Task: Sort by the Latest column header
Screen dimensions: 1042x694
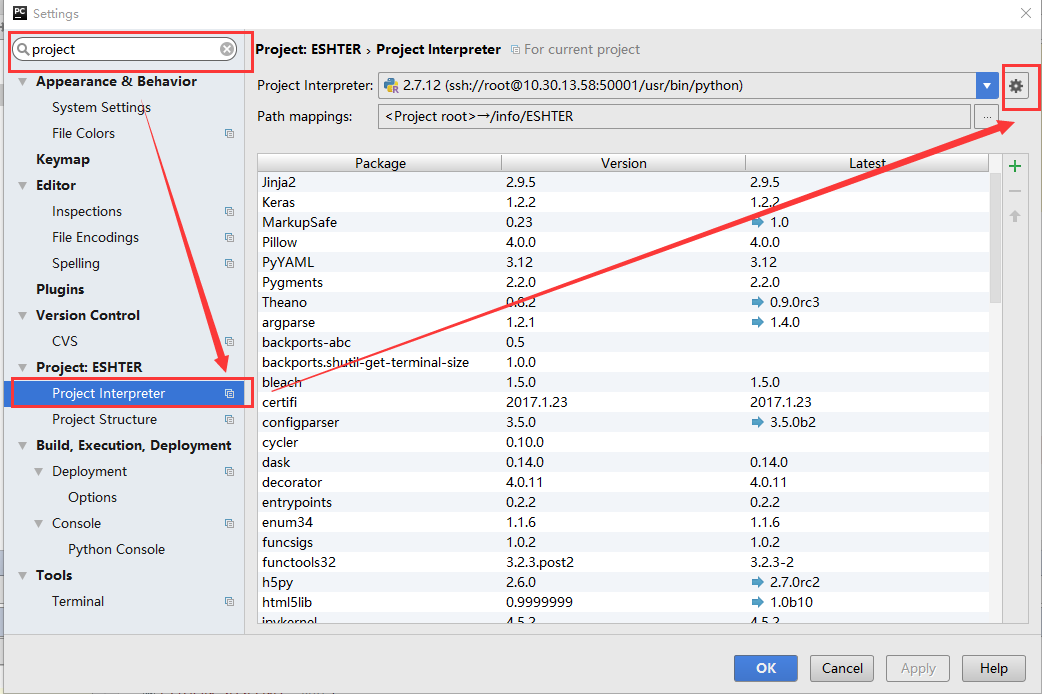Action: (x=867, y=163)
